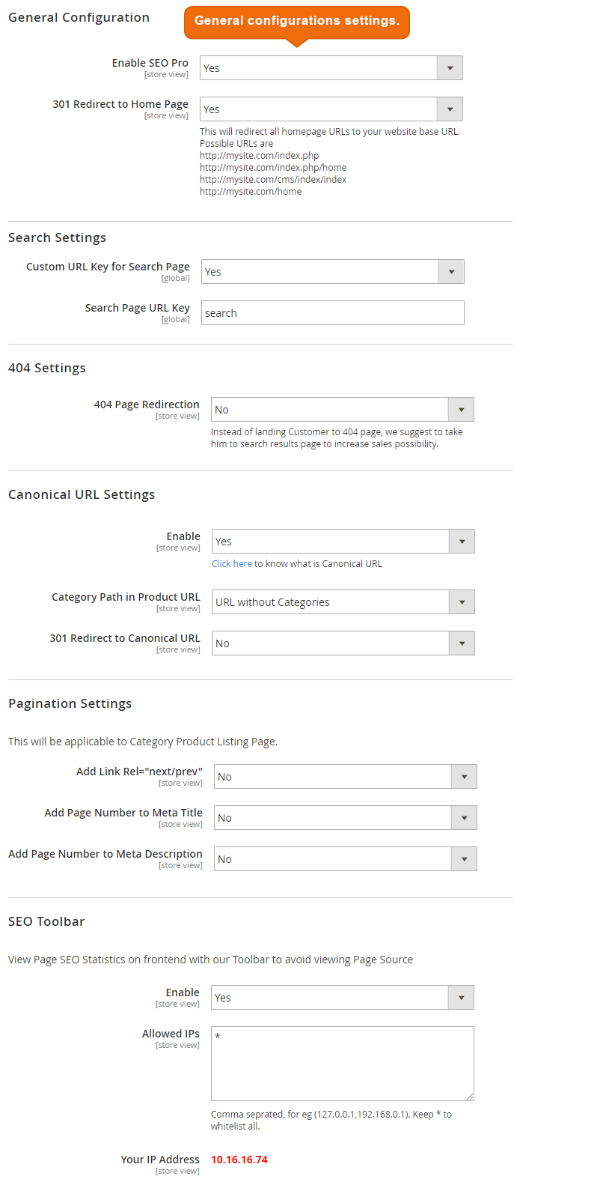The width and height of the screenshot is (615, 1200).
Task: Open the SEO Toolbar Enable dropdown
Action: coord(342,998)
